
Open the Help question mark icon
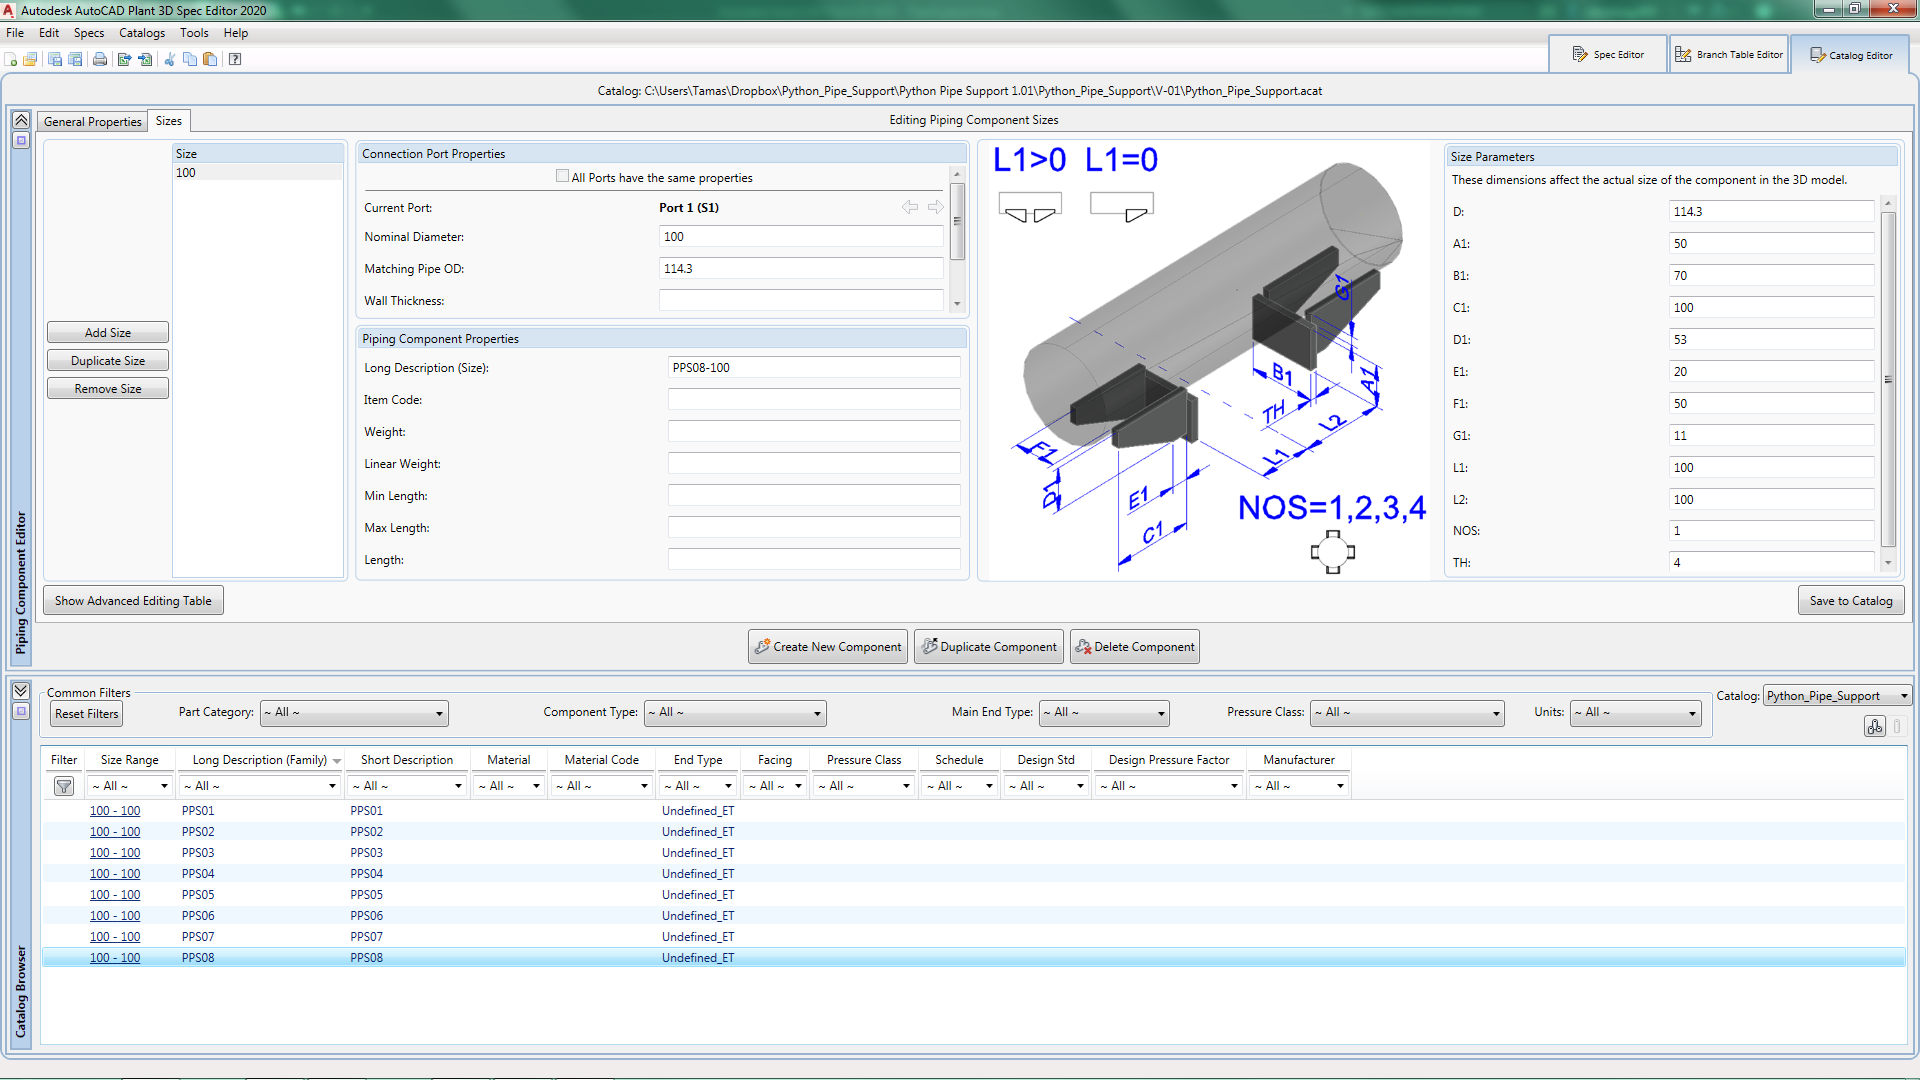point(235,60)
